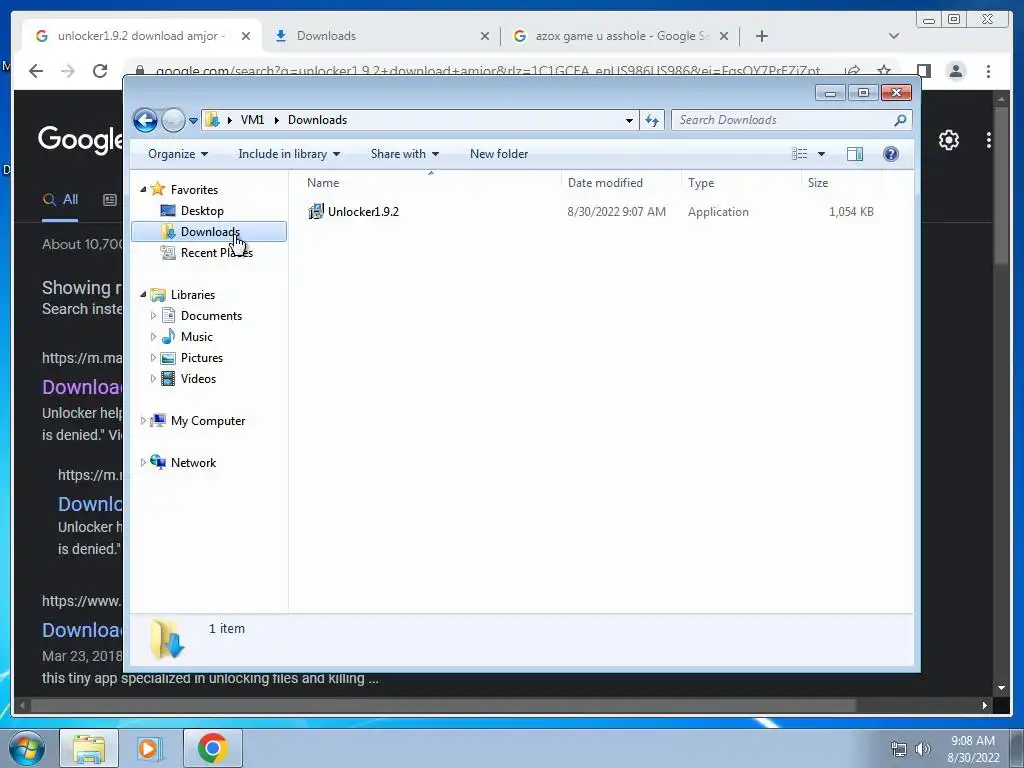Click Chrome tab search chevron

893,36
